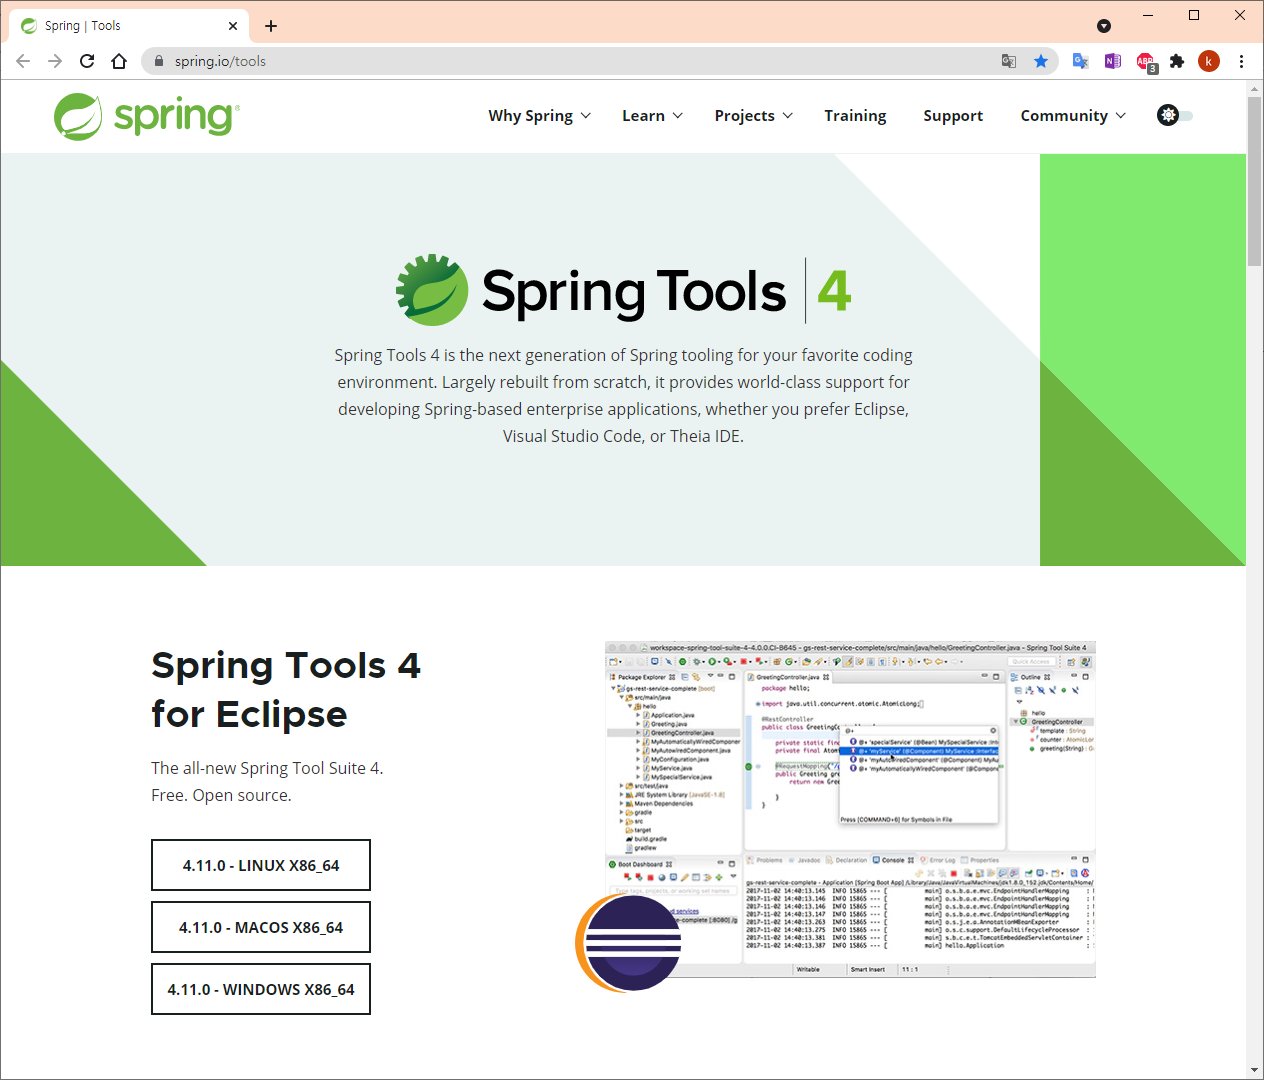
Task: Bookmark this page with the star icon
Action: coord(1041,61)
